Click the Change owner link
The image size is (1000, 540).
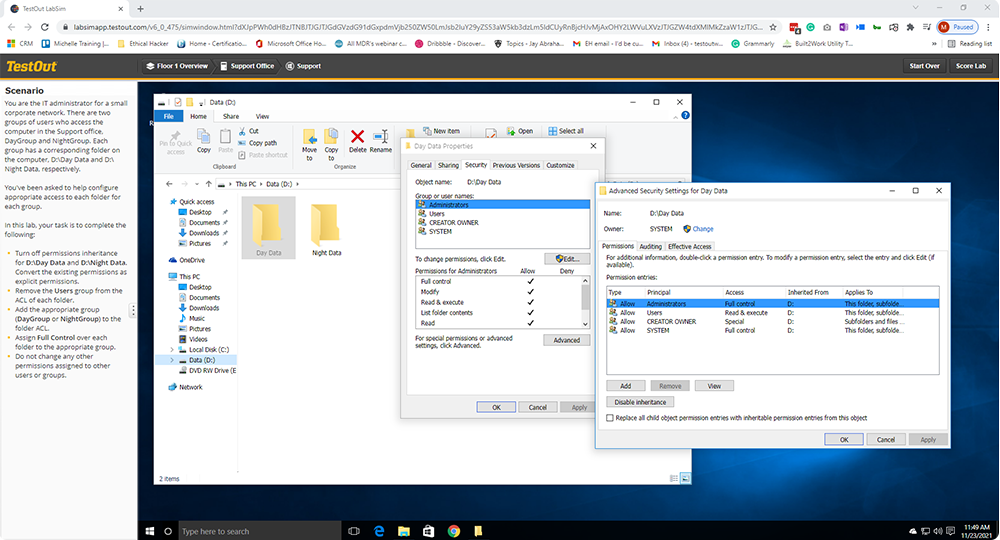point(703,229)
